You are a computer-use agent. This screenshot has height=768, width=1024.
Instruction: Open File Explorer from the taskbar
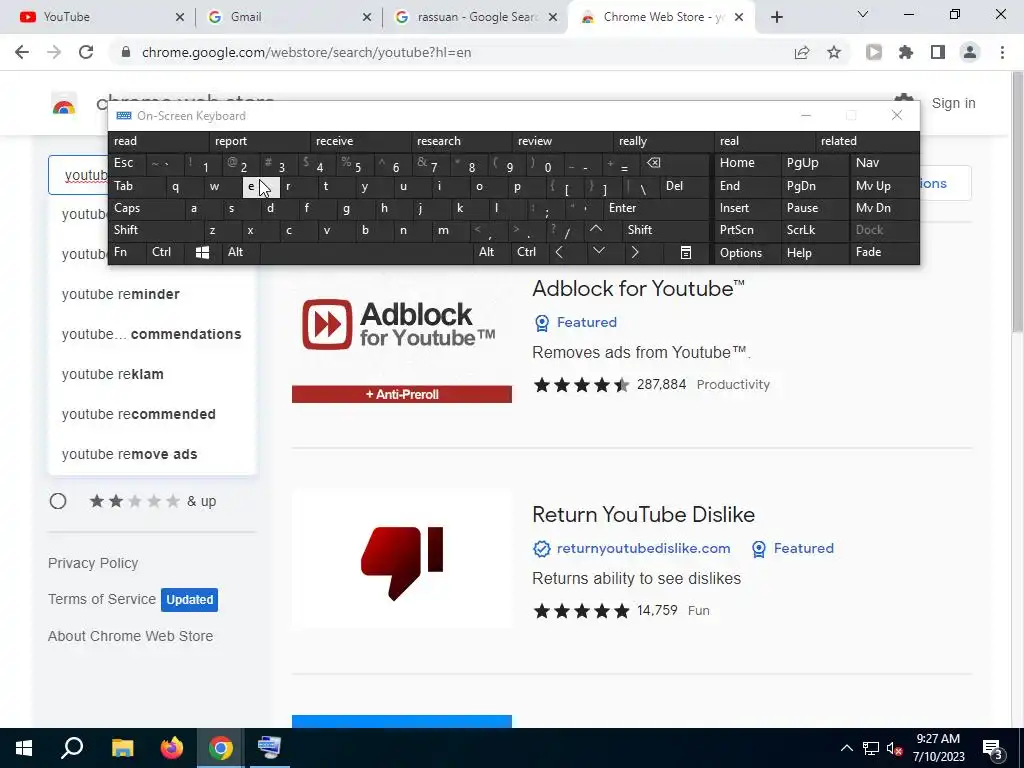pos(122,748)
